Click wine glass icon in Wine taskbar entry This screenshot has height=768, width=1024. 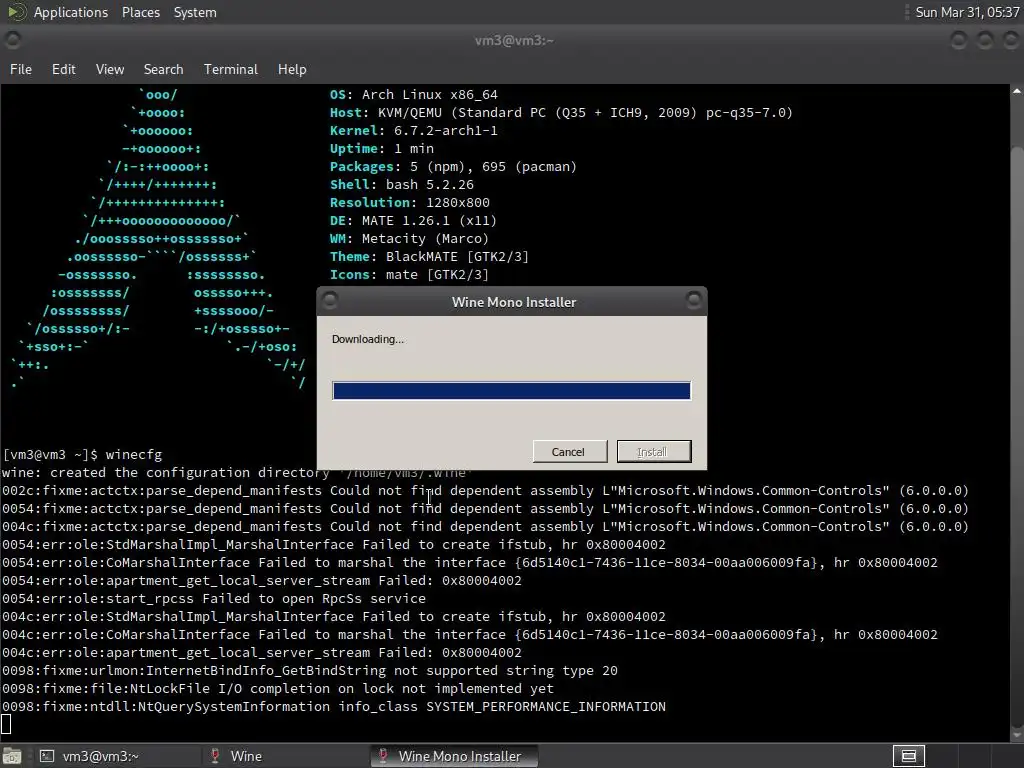(x=215, y=756)
